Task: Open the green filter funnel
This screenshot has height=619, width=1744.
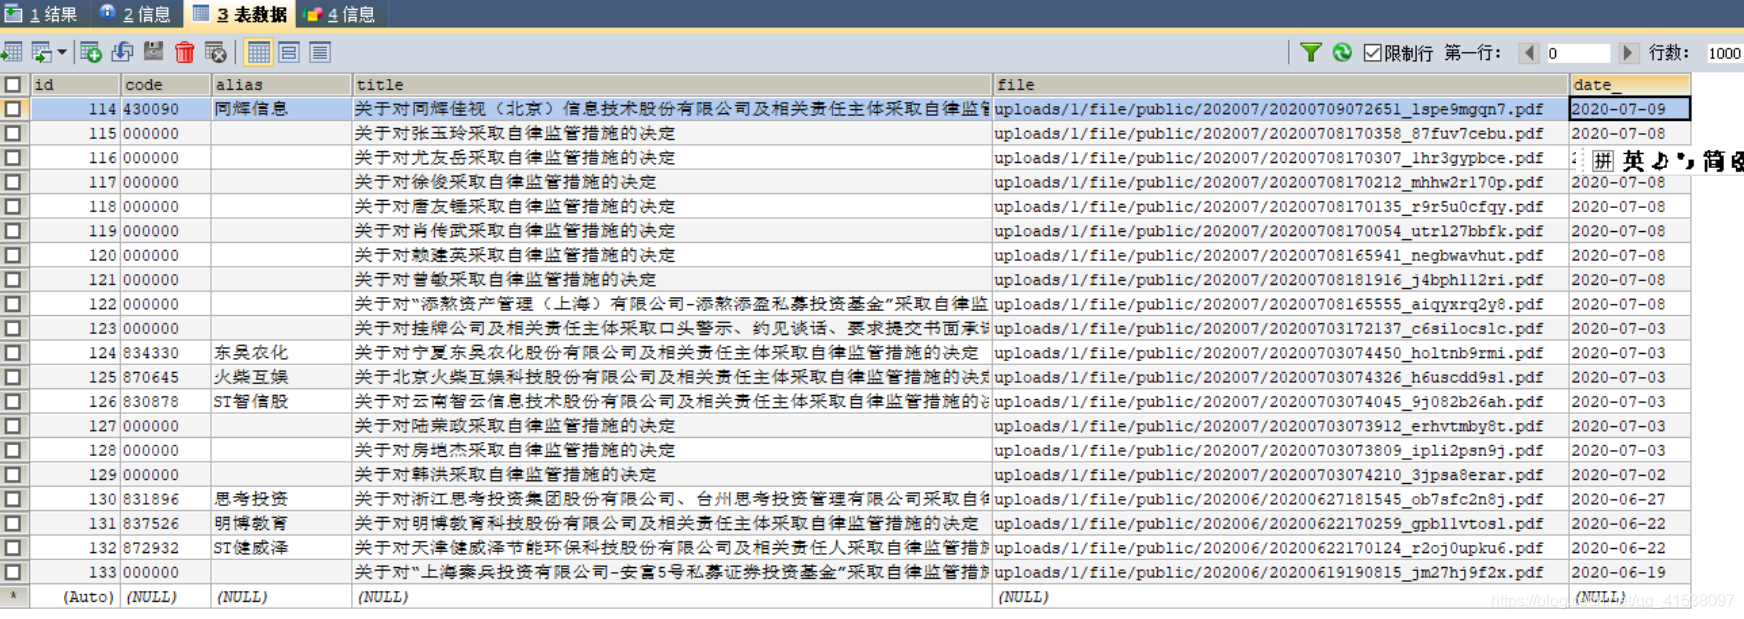Action: [x=1311, y=52]
